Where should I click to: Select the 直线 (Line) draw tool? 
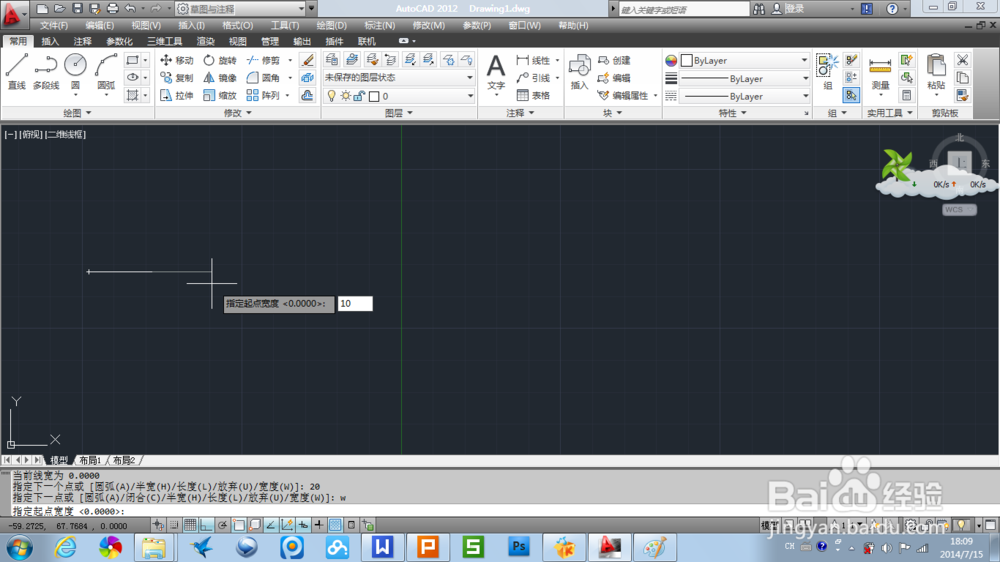click(x=17, y=71)
